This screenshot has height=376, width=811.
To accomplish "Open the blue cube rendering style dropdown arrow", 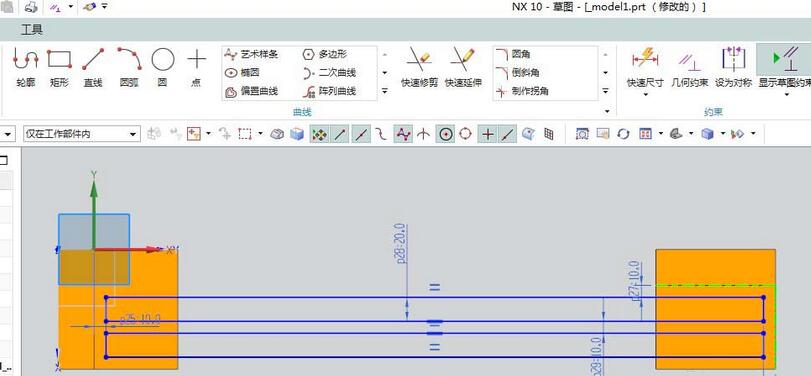I will click(x=723, y=134).
